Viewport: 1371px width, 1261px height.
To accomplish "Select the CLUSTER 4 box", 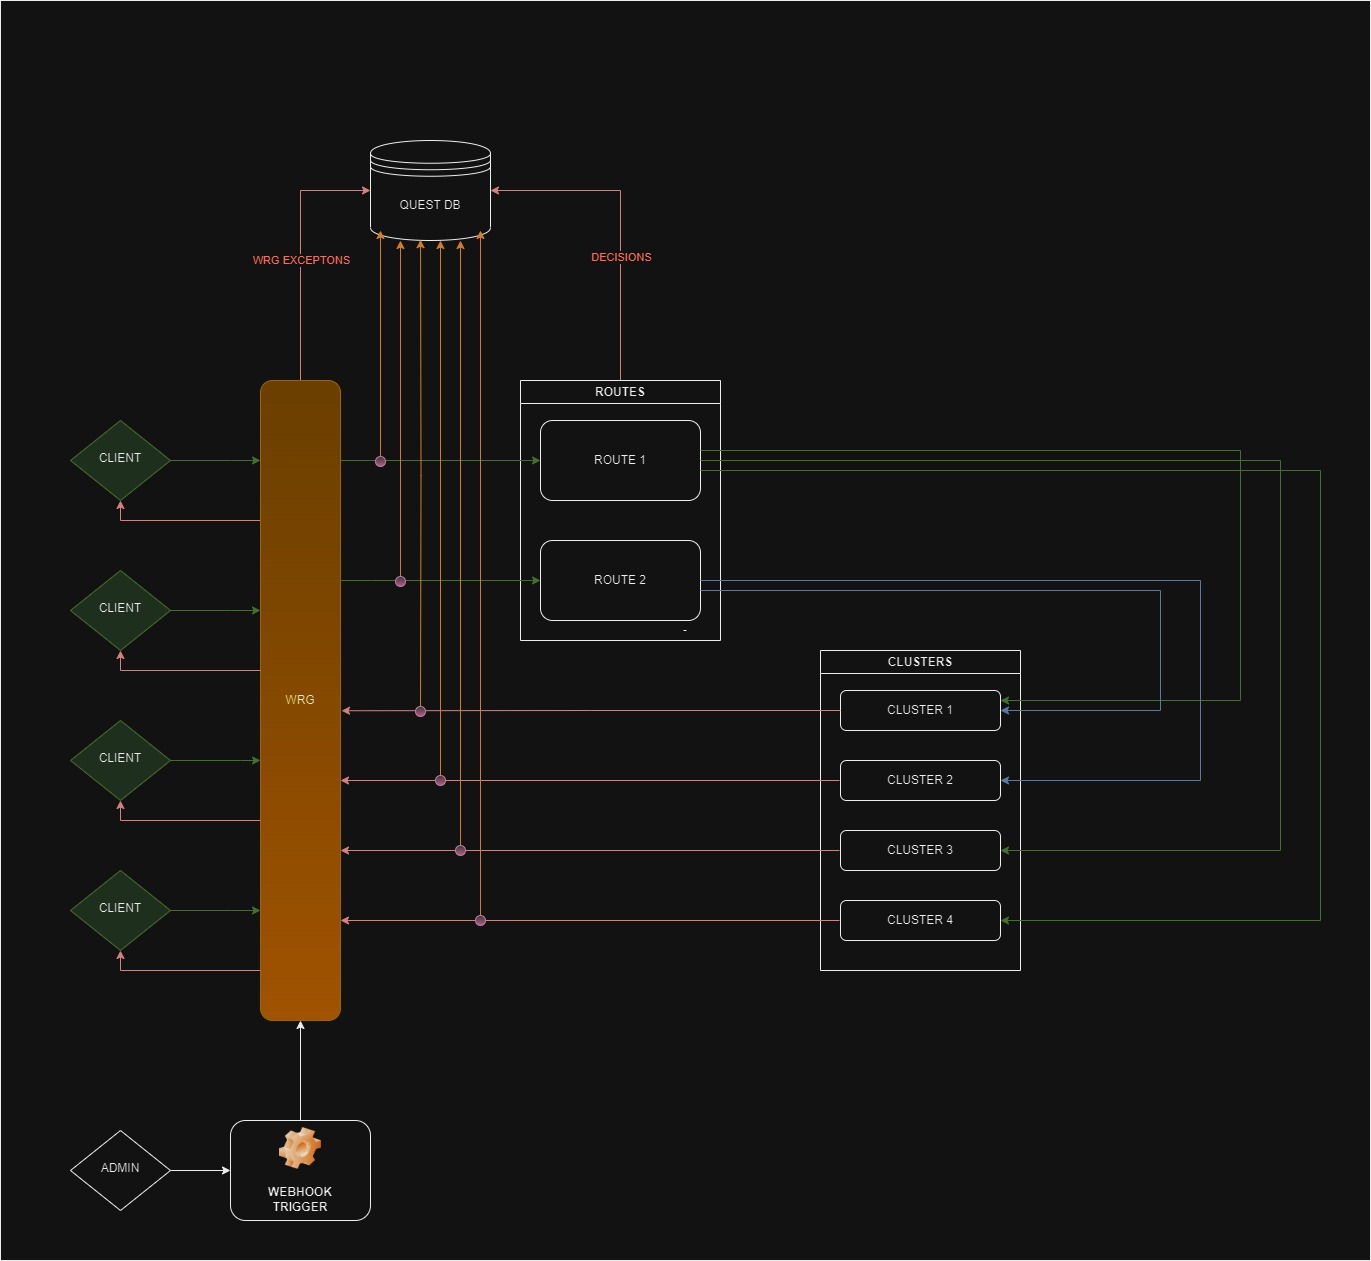I will 920,920.
